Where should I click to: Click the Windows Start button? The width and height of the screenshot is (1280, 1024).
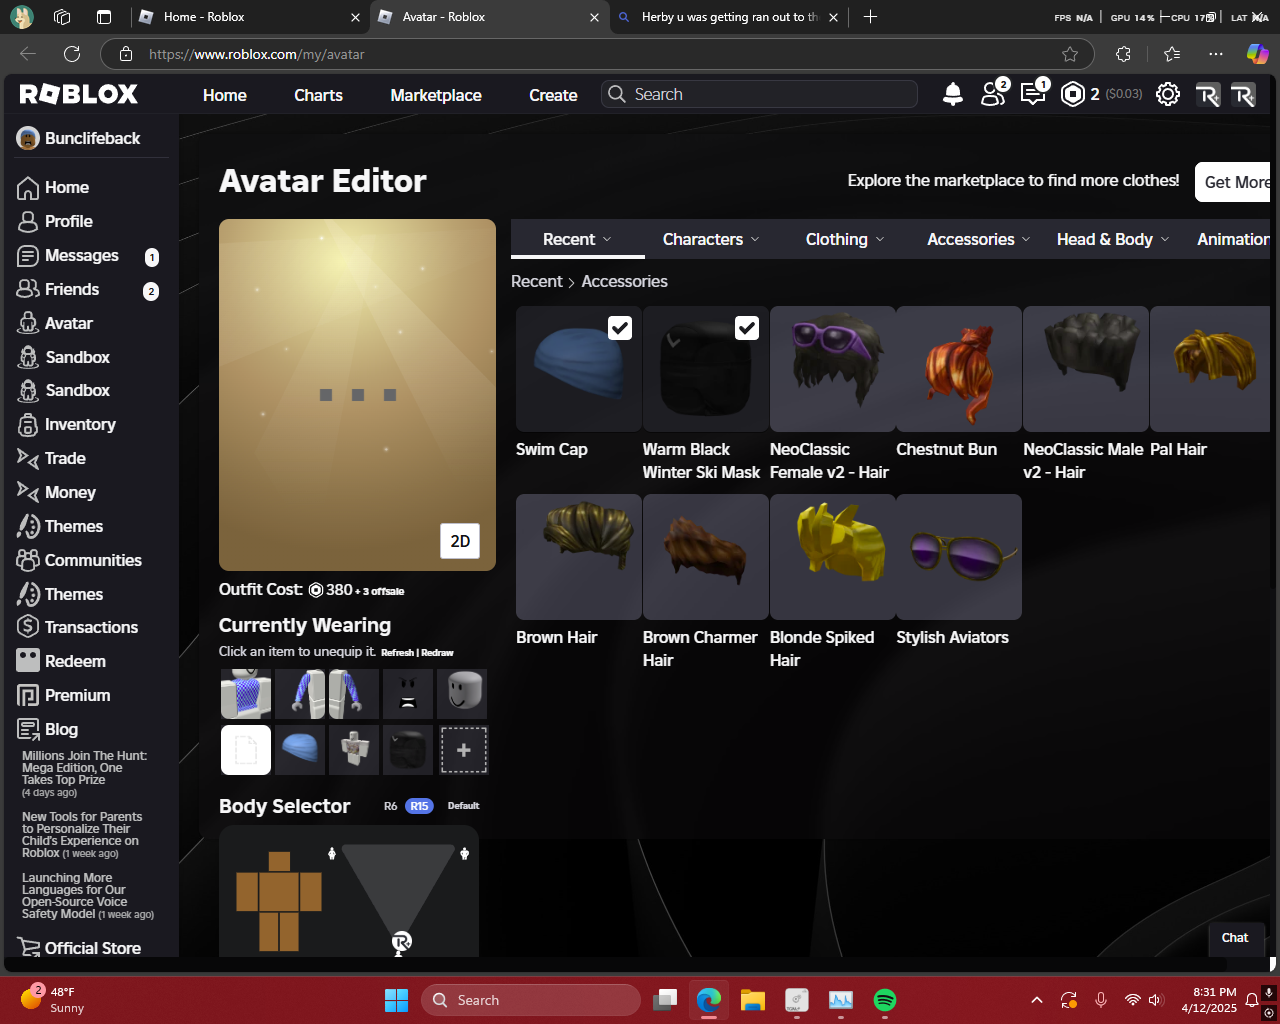(x=397, y=1000)
